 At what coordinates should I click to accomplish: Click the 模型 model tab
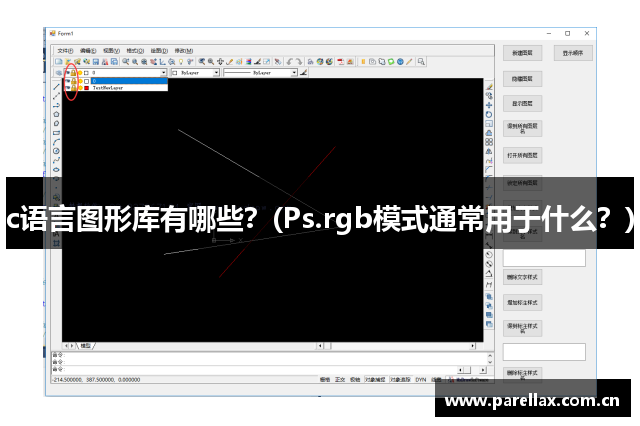pyautogui.click(x=85, y=346)
